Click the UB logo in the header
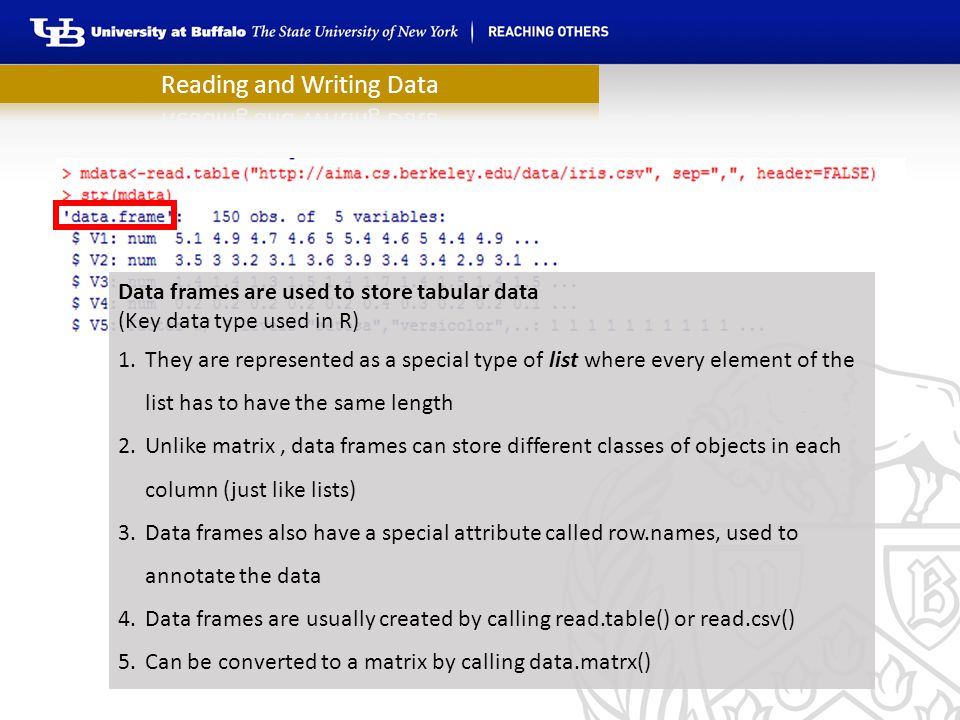This screenshot has width=960, height=720. tap(58, 32)
